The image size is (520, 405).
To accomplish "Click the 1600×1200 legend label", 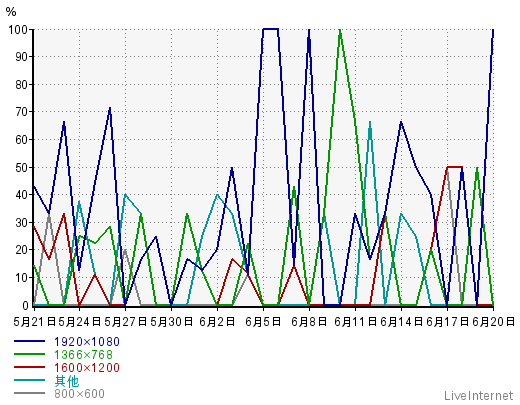I will pos(87,368).
